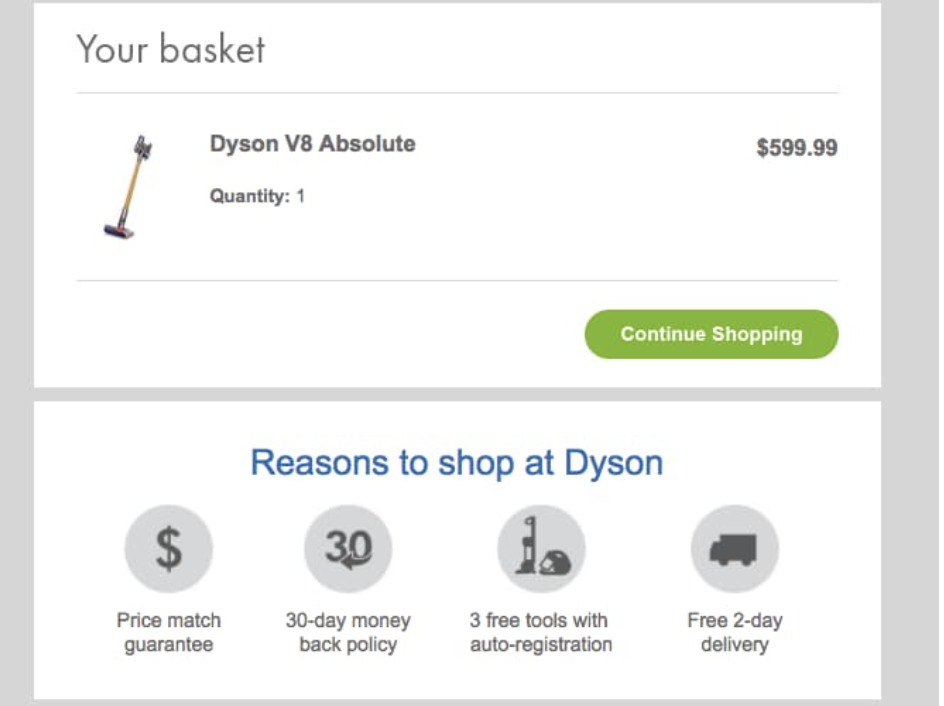This screenshot has height=706, width=944.
Task: Click the Price match guarantee label
Action: coord(167,631)
